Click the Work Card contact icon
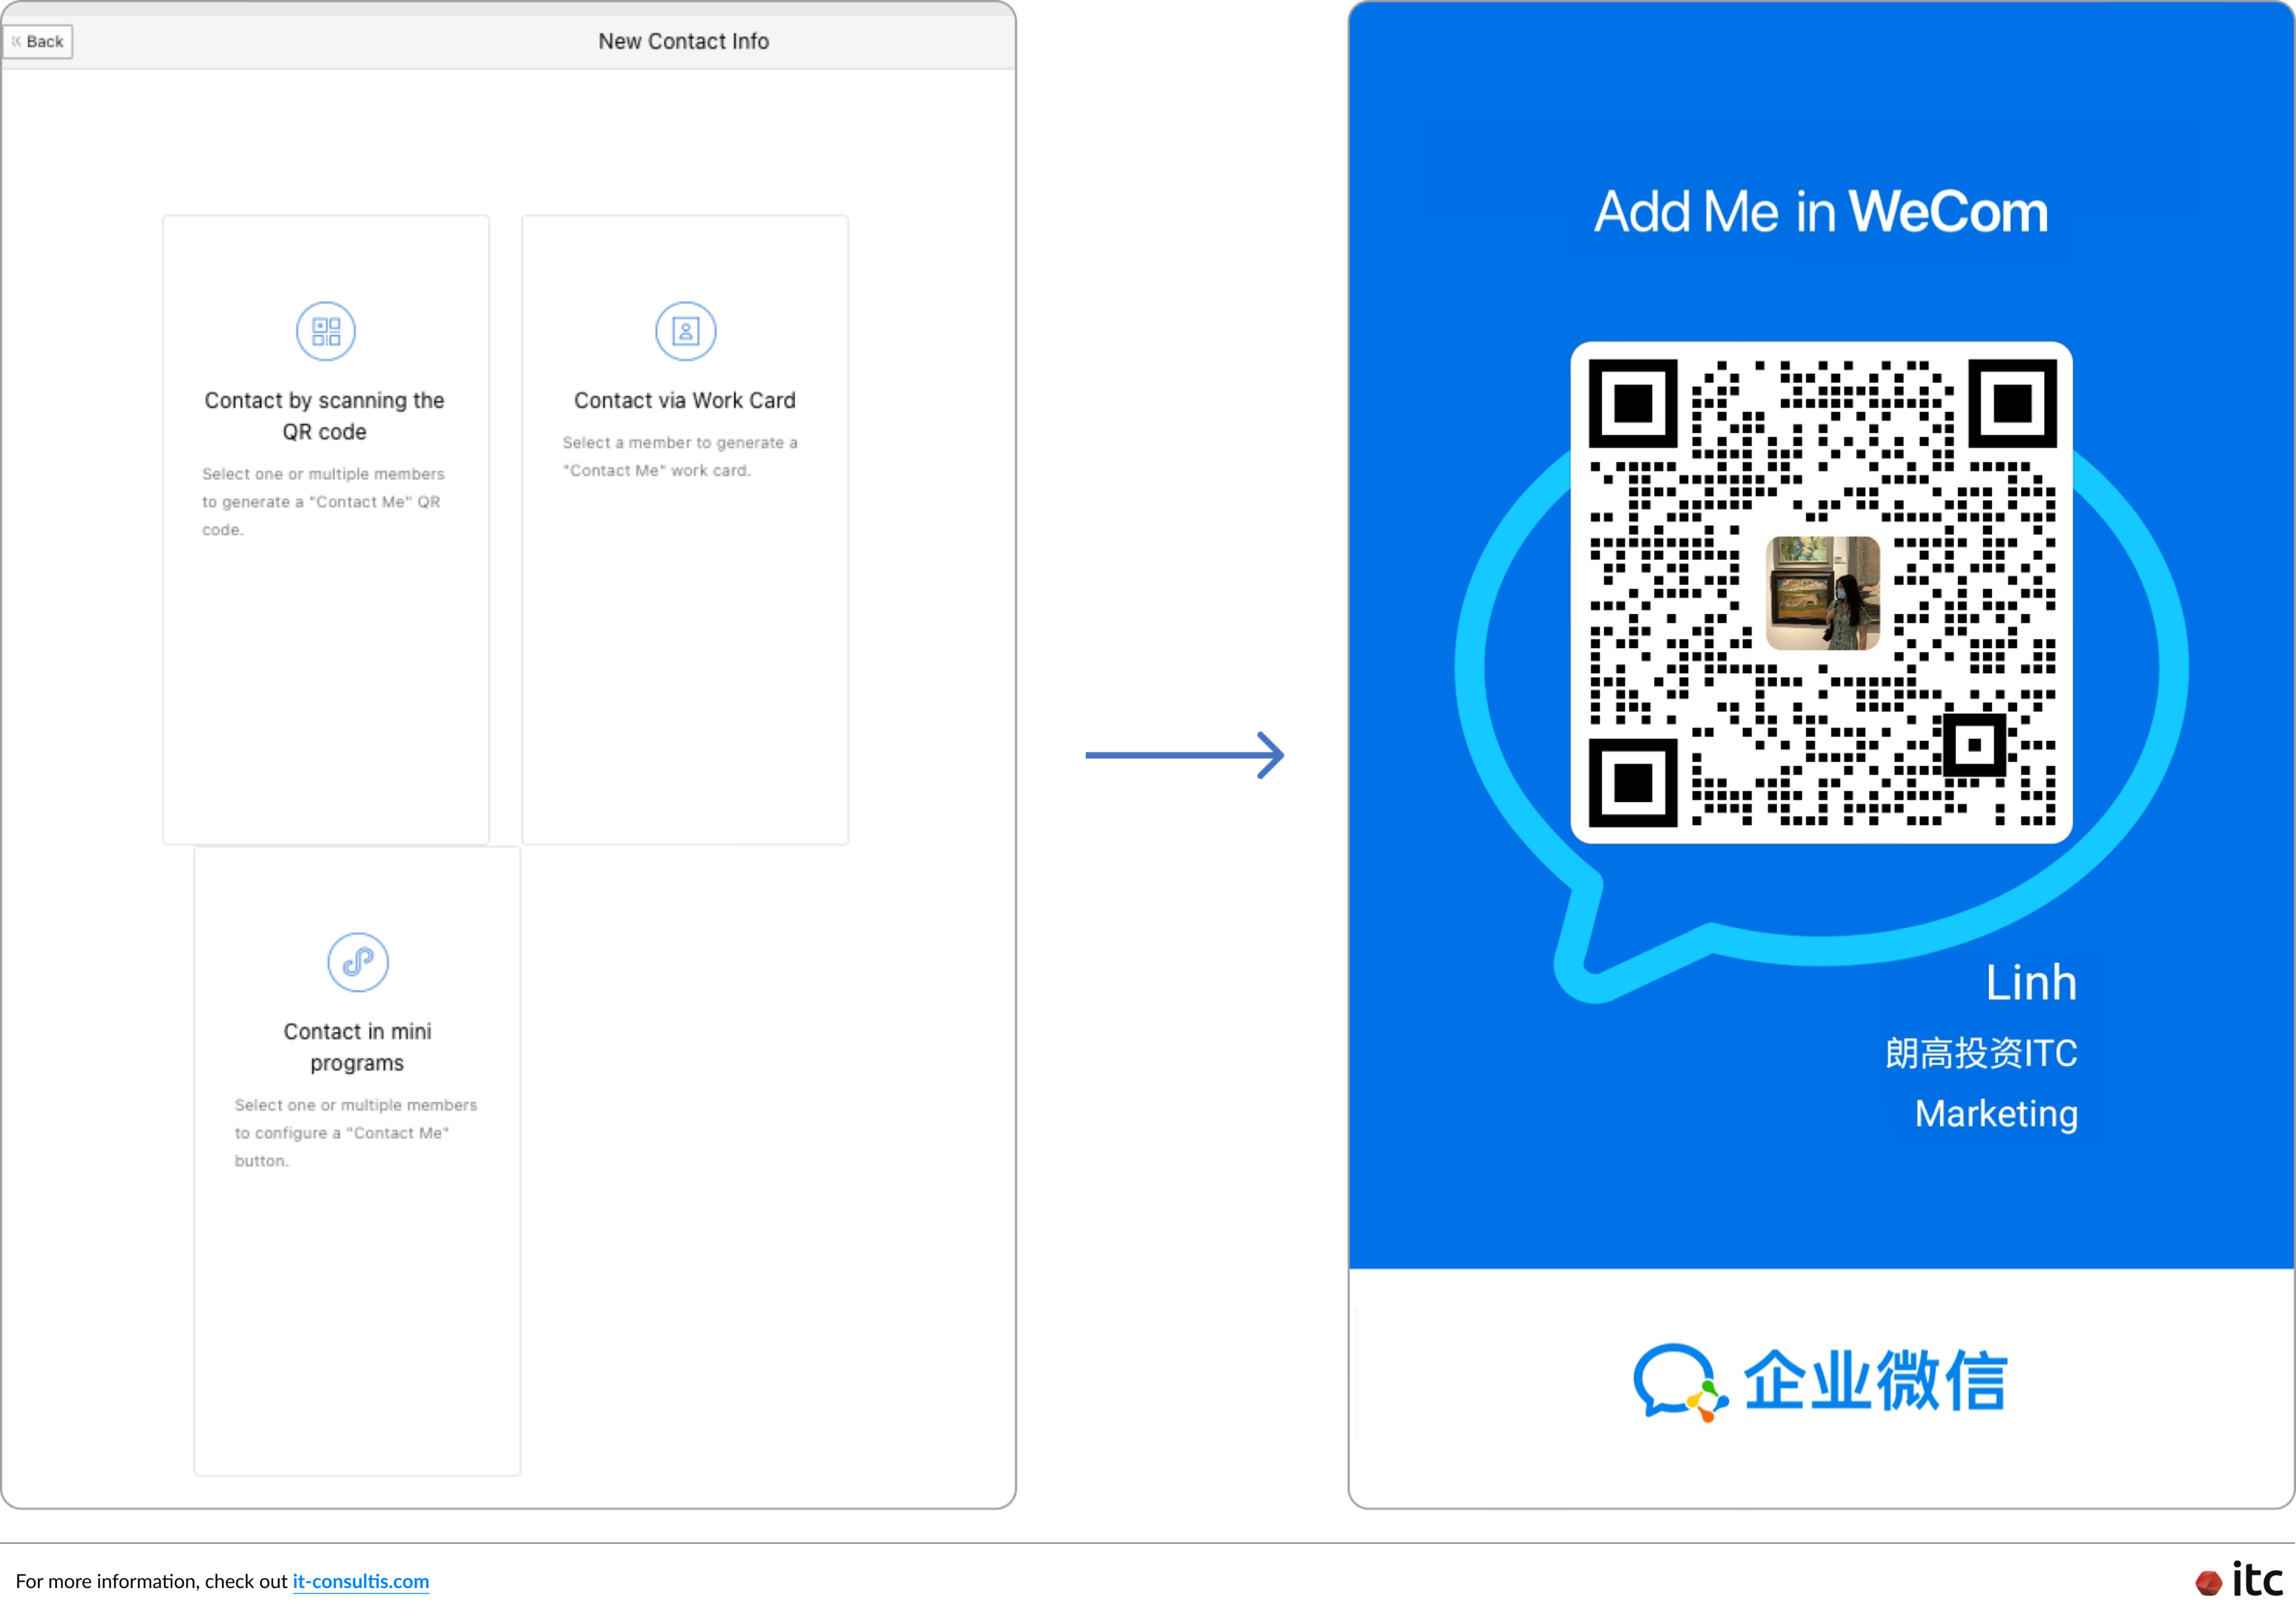 (685, 331)
